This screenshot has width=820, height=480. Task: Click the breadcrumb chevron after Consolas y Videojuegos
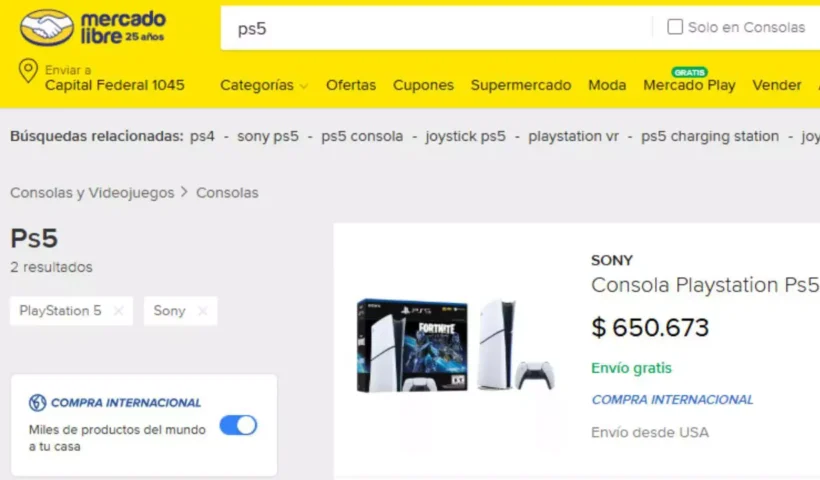click(184, 192)
